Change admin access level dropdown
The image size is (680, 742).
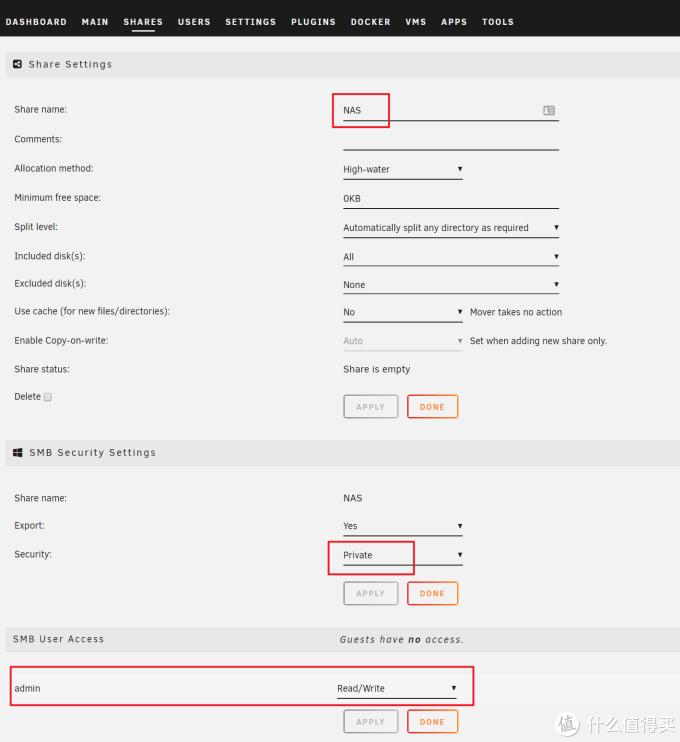[x=397, y=688]
